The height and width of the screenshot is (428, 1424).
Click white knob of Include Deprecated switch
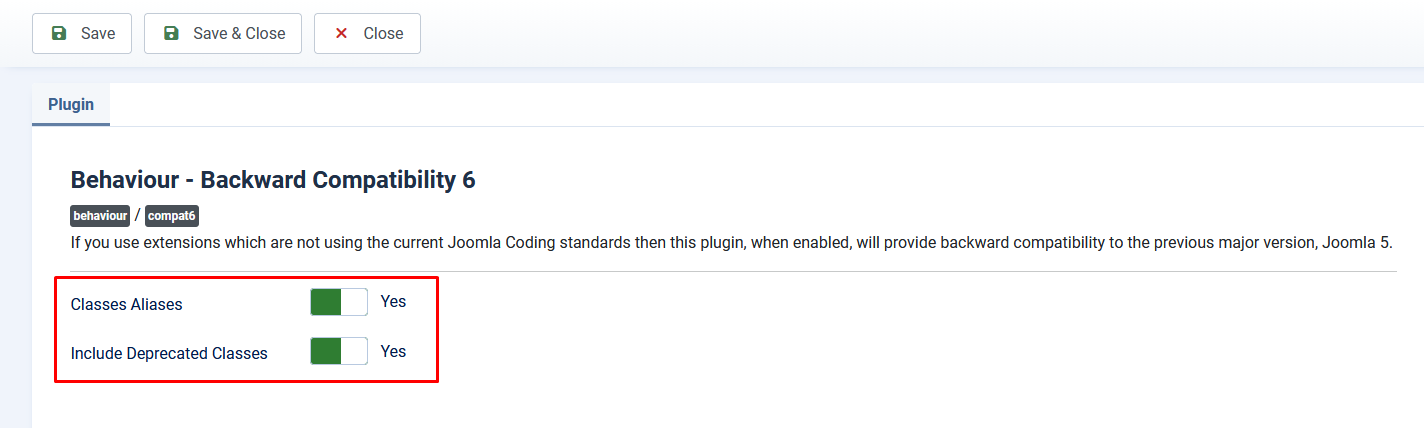pyautogui.click(x=354, y=351)
